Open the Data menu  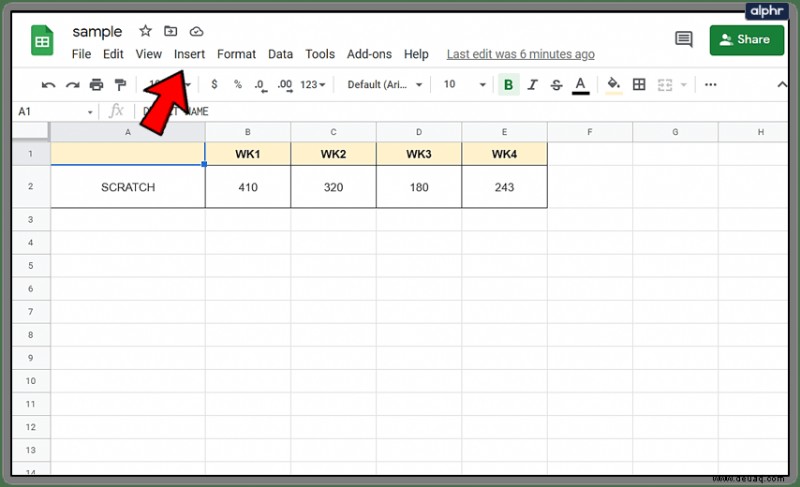click(281, 54)
